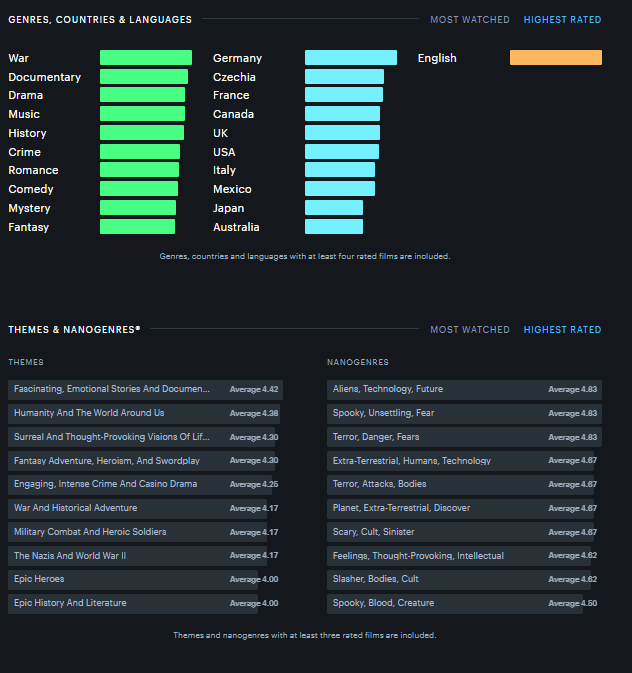The width and height of the screenshot is (632, 673).
Task: Open the Epic History And Literature theme
Action: pyautogui.click(x=70, y=603)
